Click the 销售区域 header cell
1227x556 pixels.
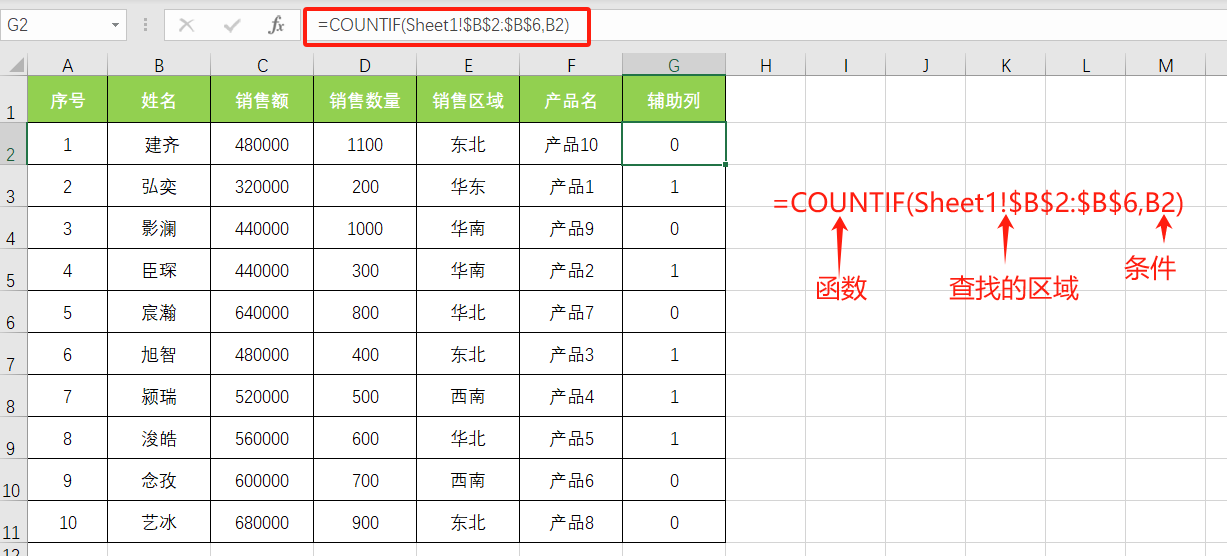pyautogui.click(x=468, y=100)
